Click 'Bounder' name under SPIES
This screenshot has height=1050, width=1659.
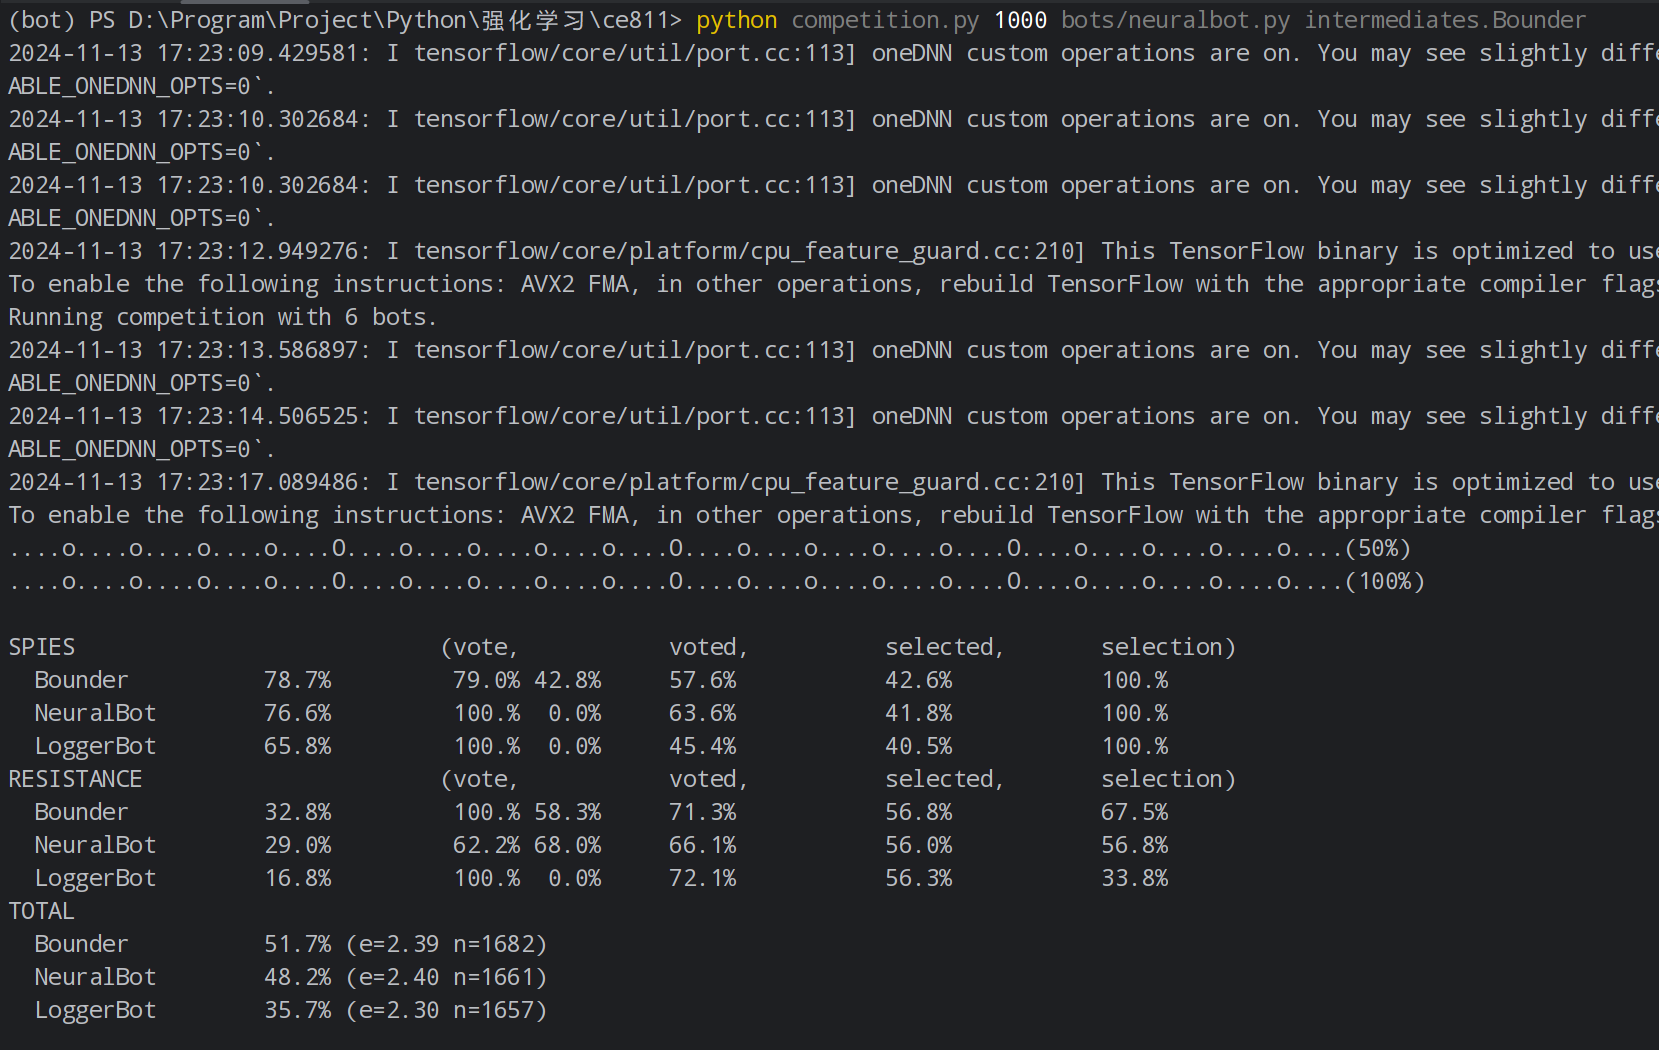pyautogui.click(x=82, y=680)
